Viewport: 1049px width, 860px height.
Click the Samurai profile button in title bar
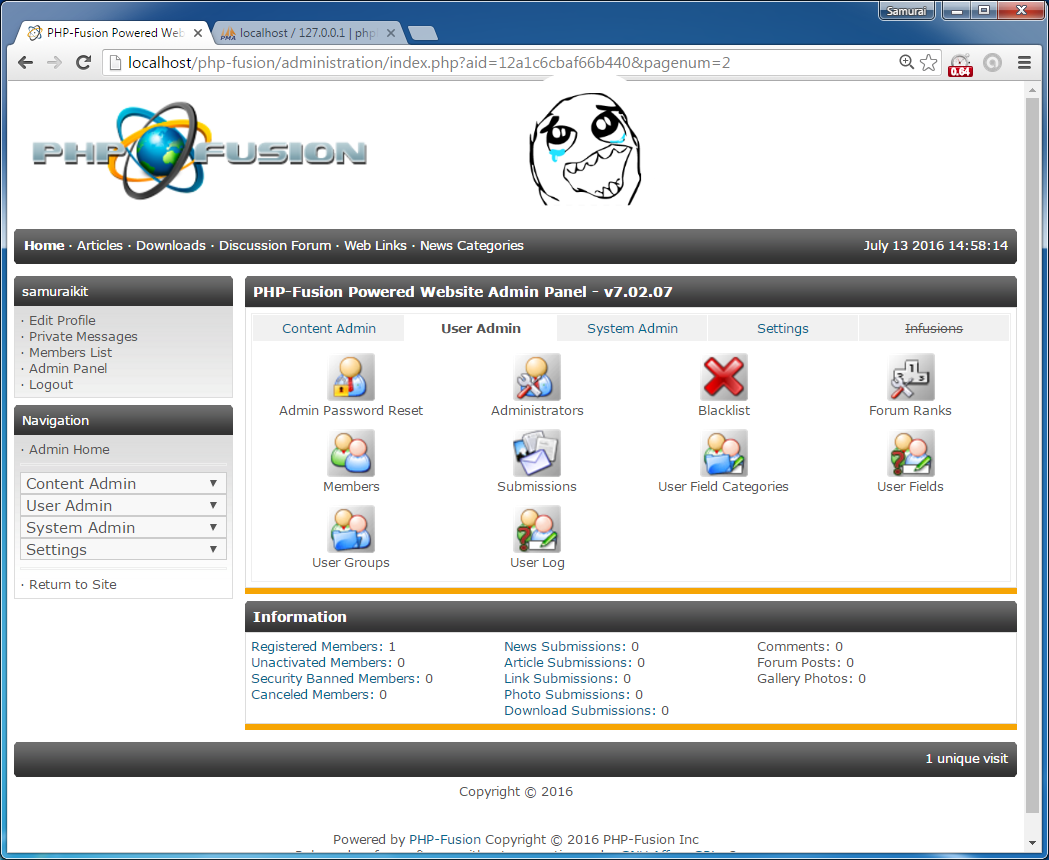pyautogui.click(x=907, y=11)
